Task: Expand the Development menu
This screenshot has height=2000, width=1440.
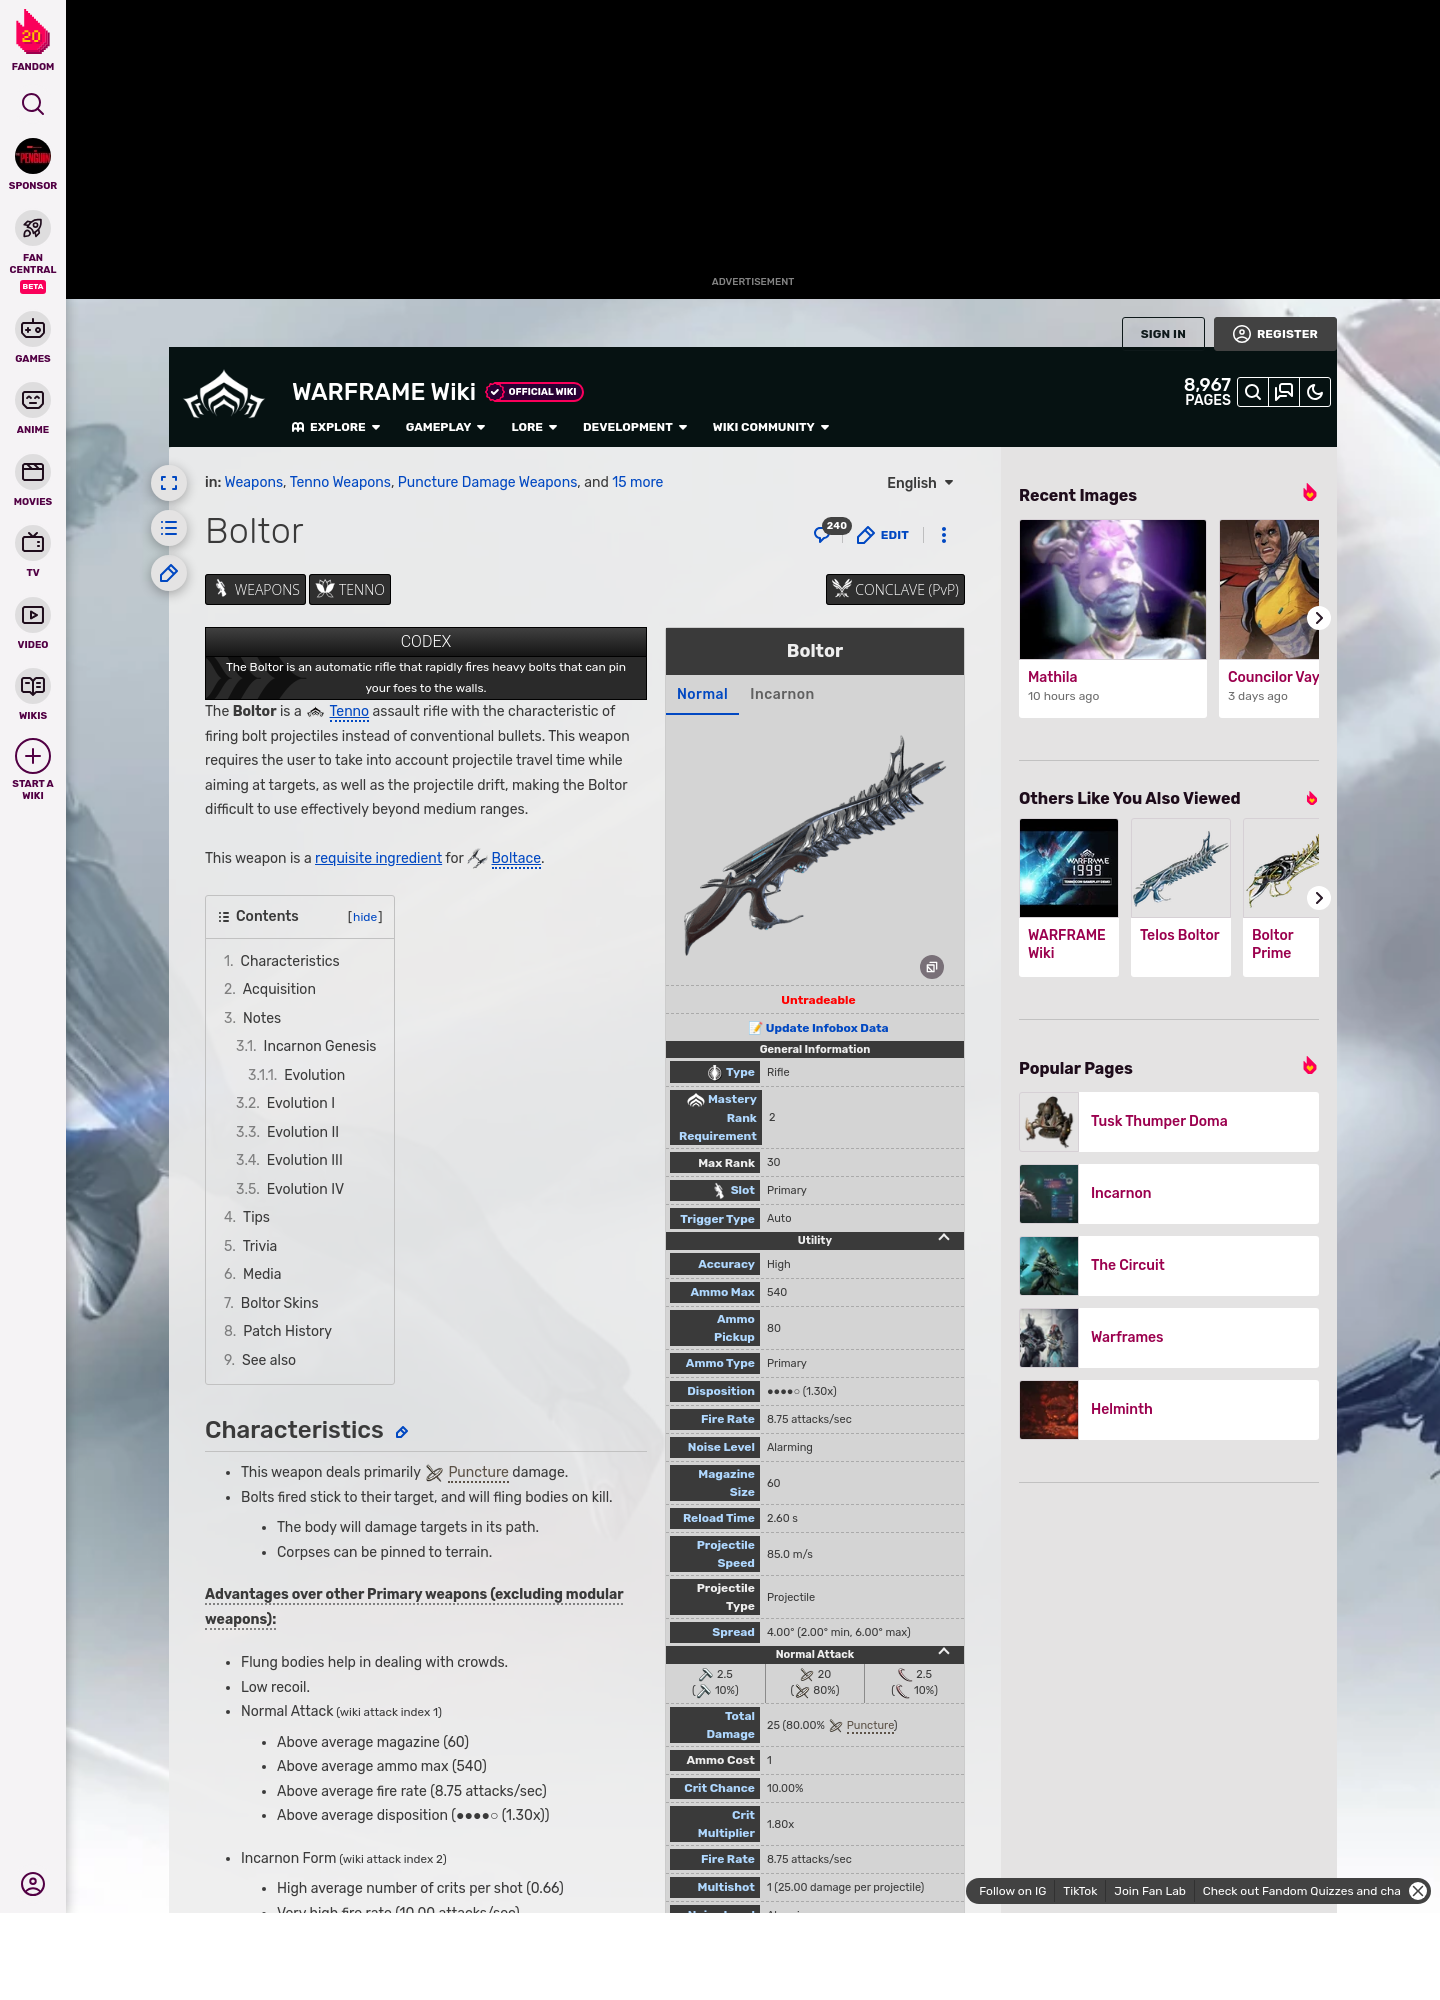Action: tap(635, 427)
